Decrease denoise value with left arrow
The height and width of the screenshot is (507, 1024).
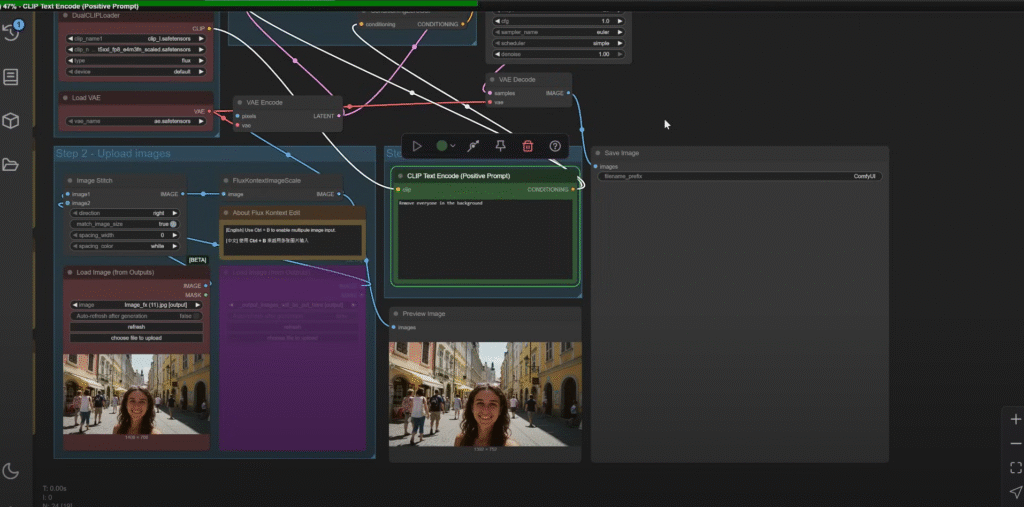(498, 54)
